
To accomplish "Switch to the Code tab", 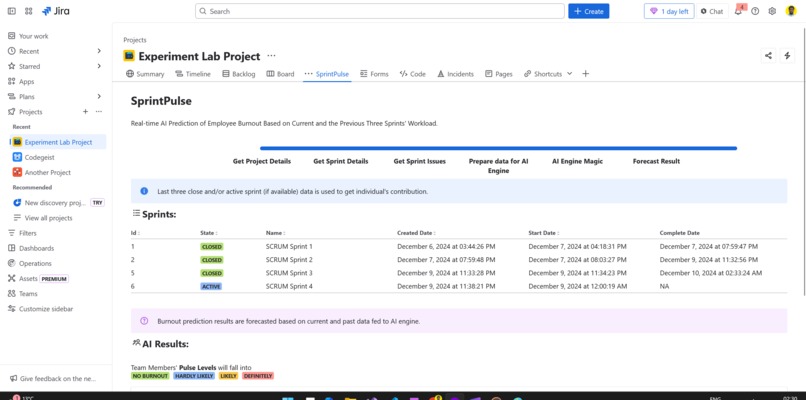I will coord(413,74).
